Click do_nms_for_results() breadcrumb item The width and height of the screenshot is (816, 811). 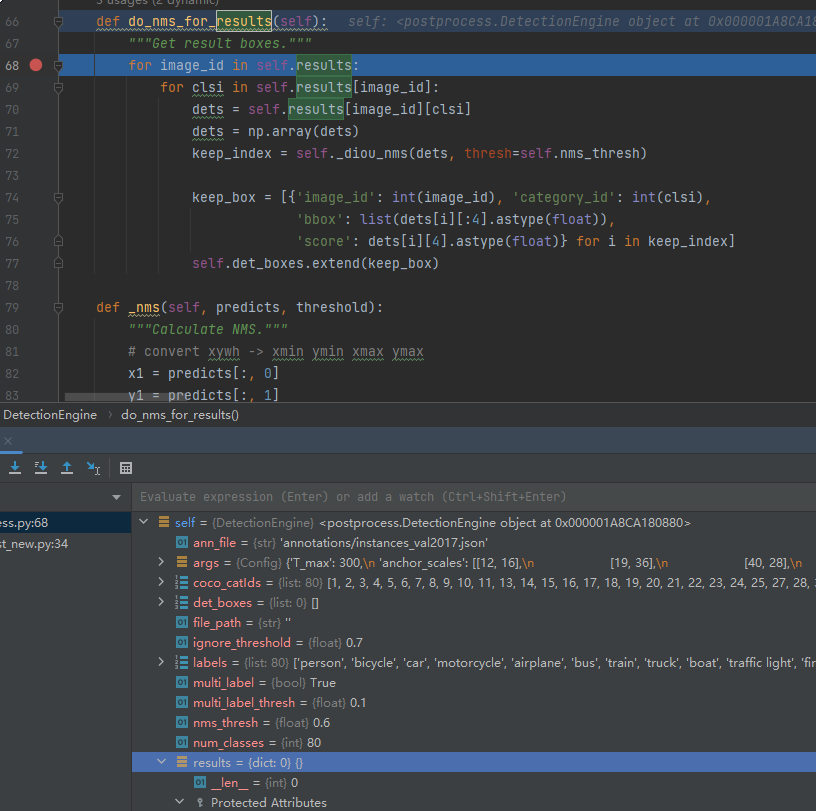click(180, 414)
